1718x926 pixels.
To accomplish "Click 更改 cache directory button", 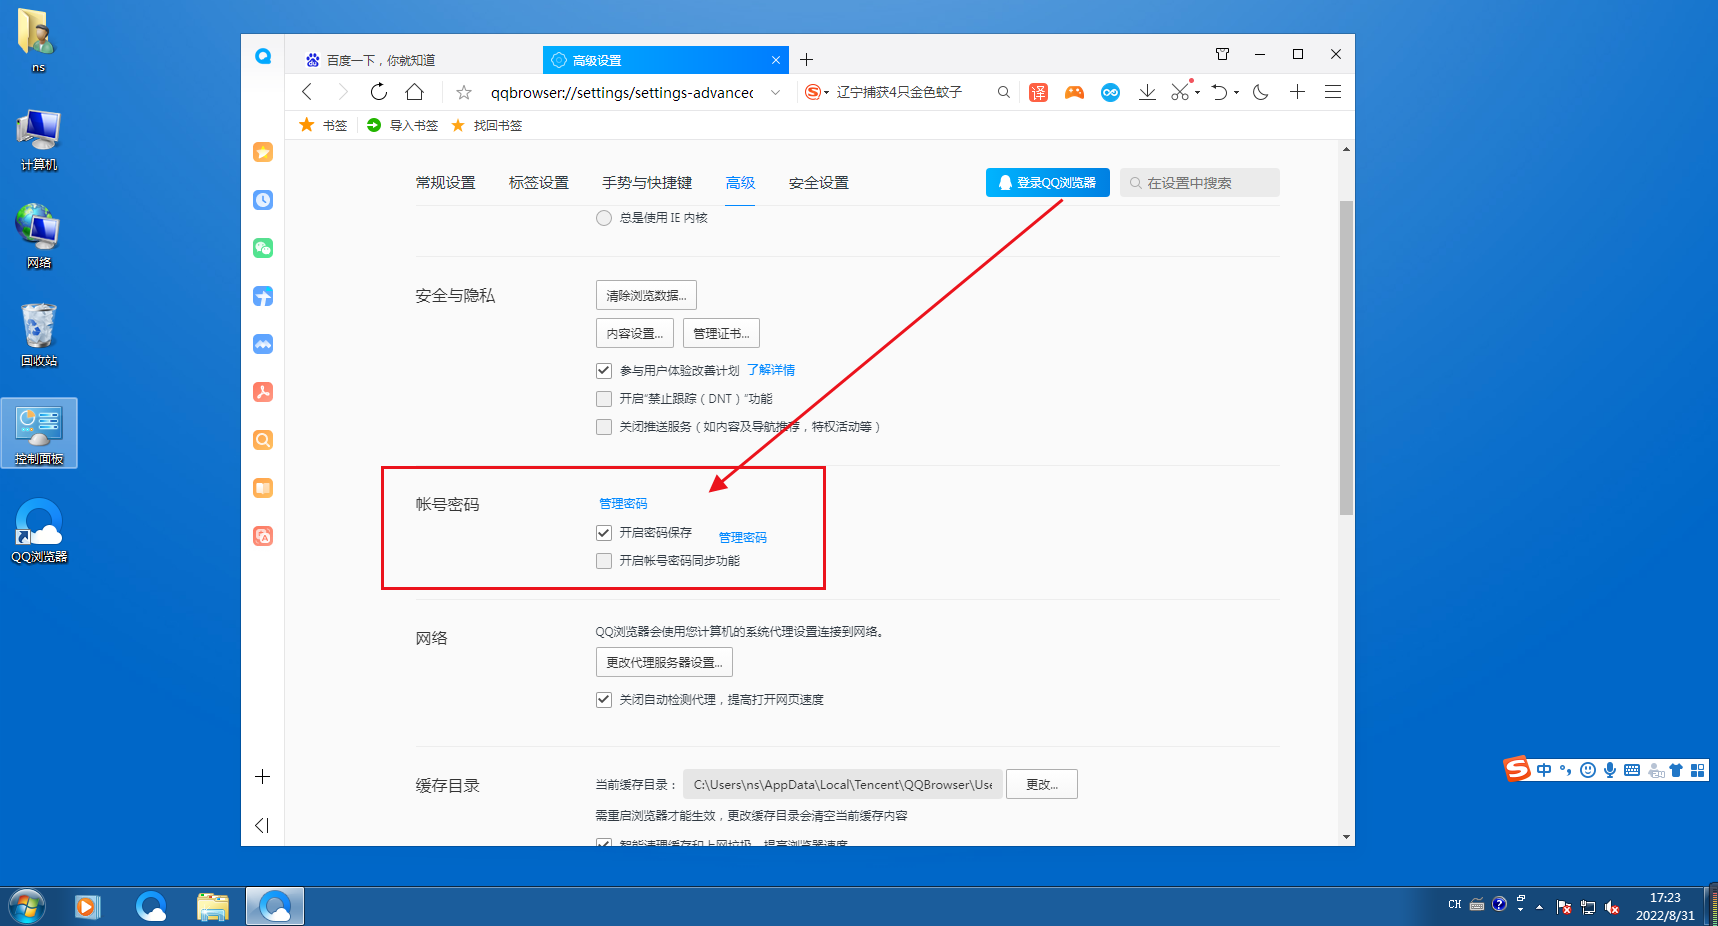I will 1042,784.
